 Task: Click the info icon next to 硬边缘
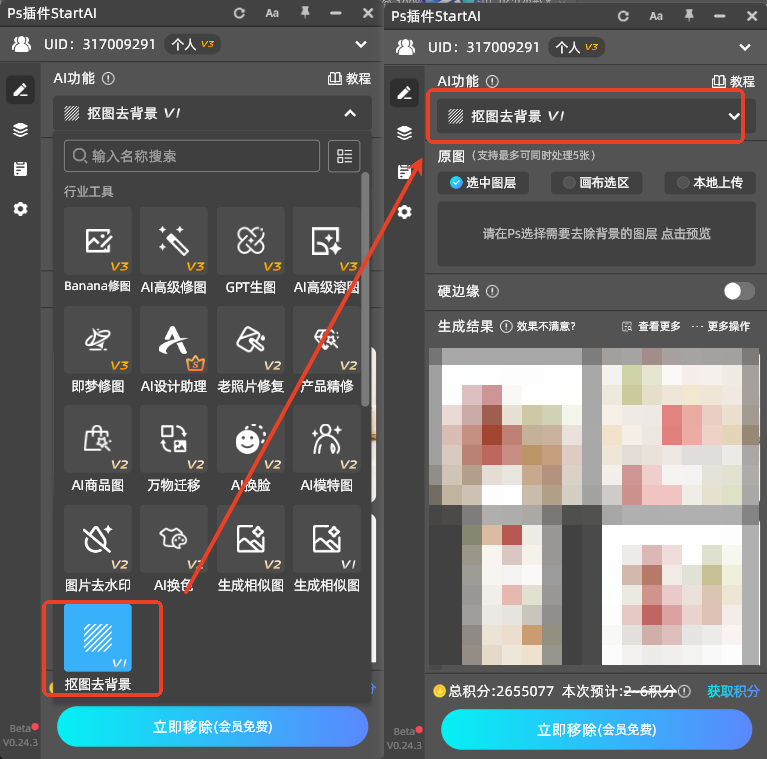[492, 291]
